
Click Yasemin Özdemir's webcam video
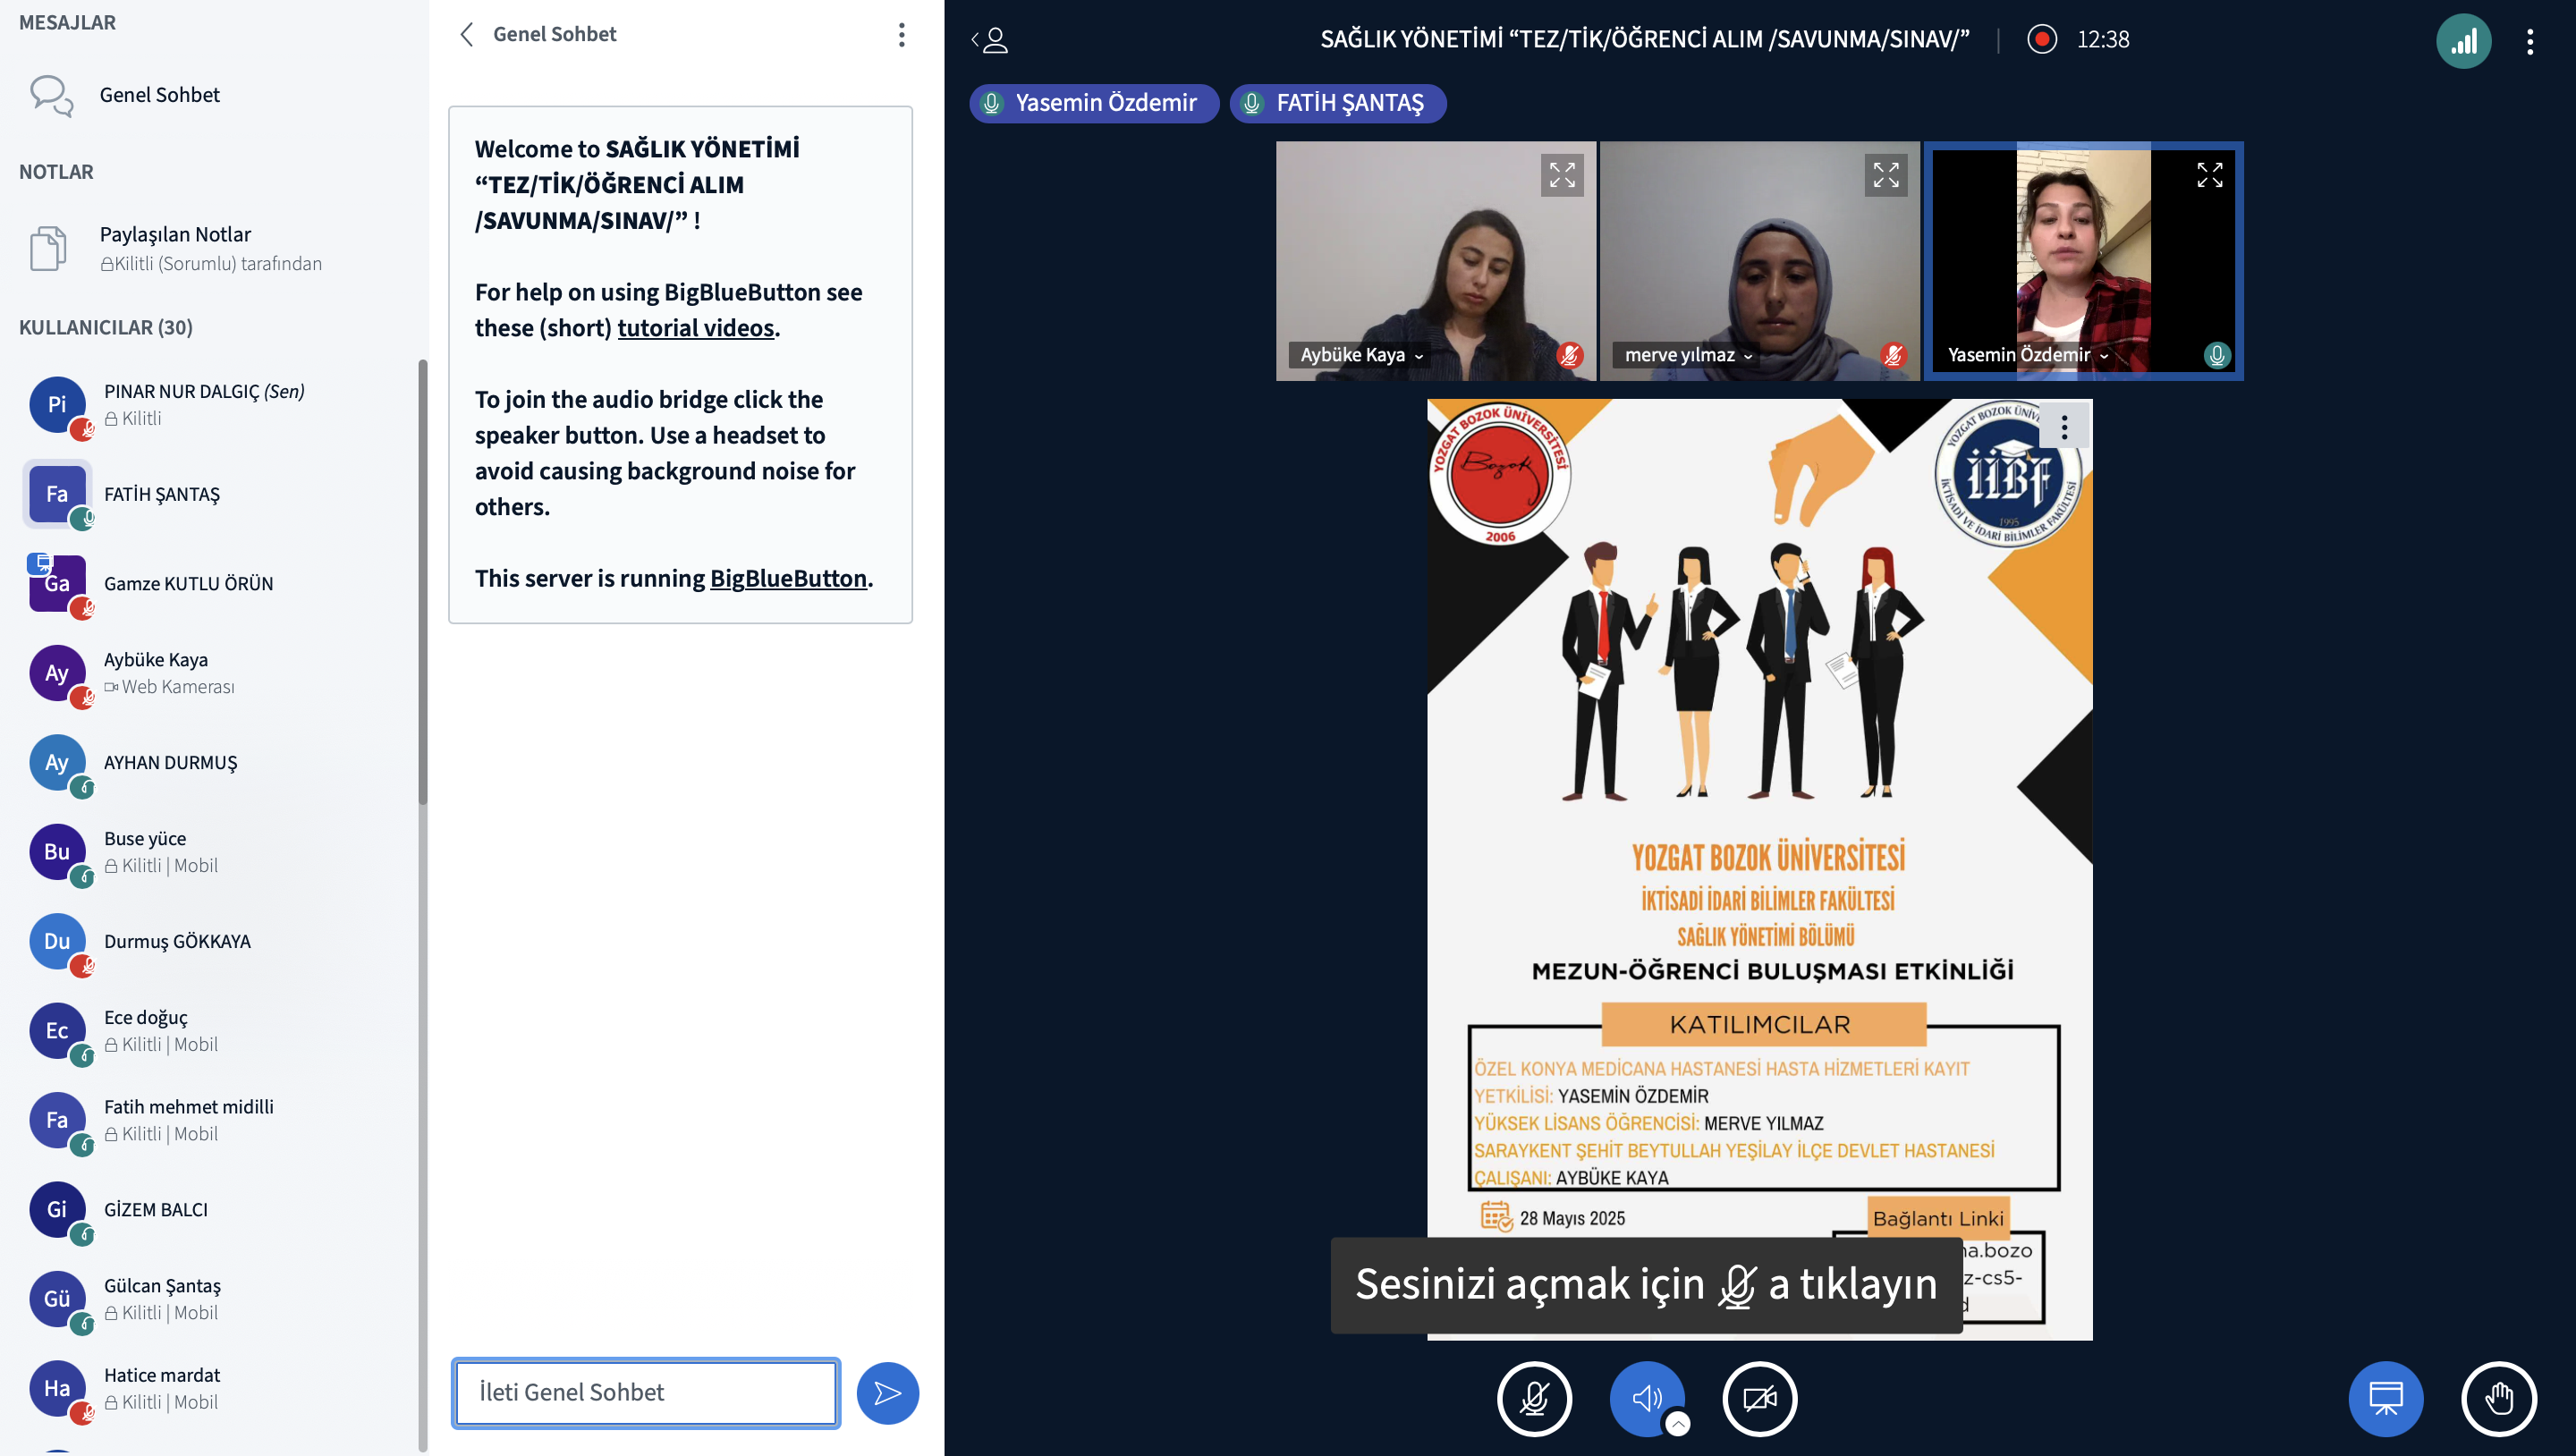coord(2083,261)
